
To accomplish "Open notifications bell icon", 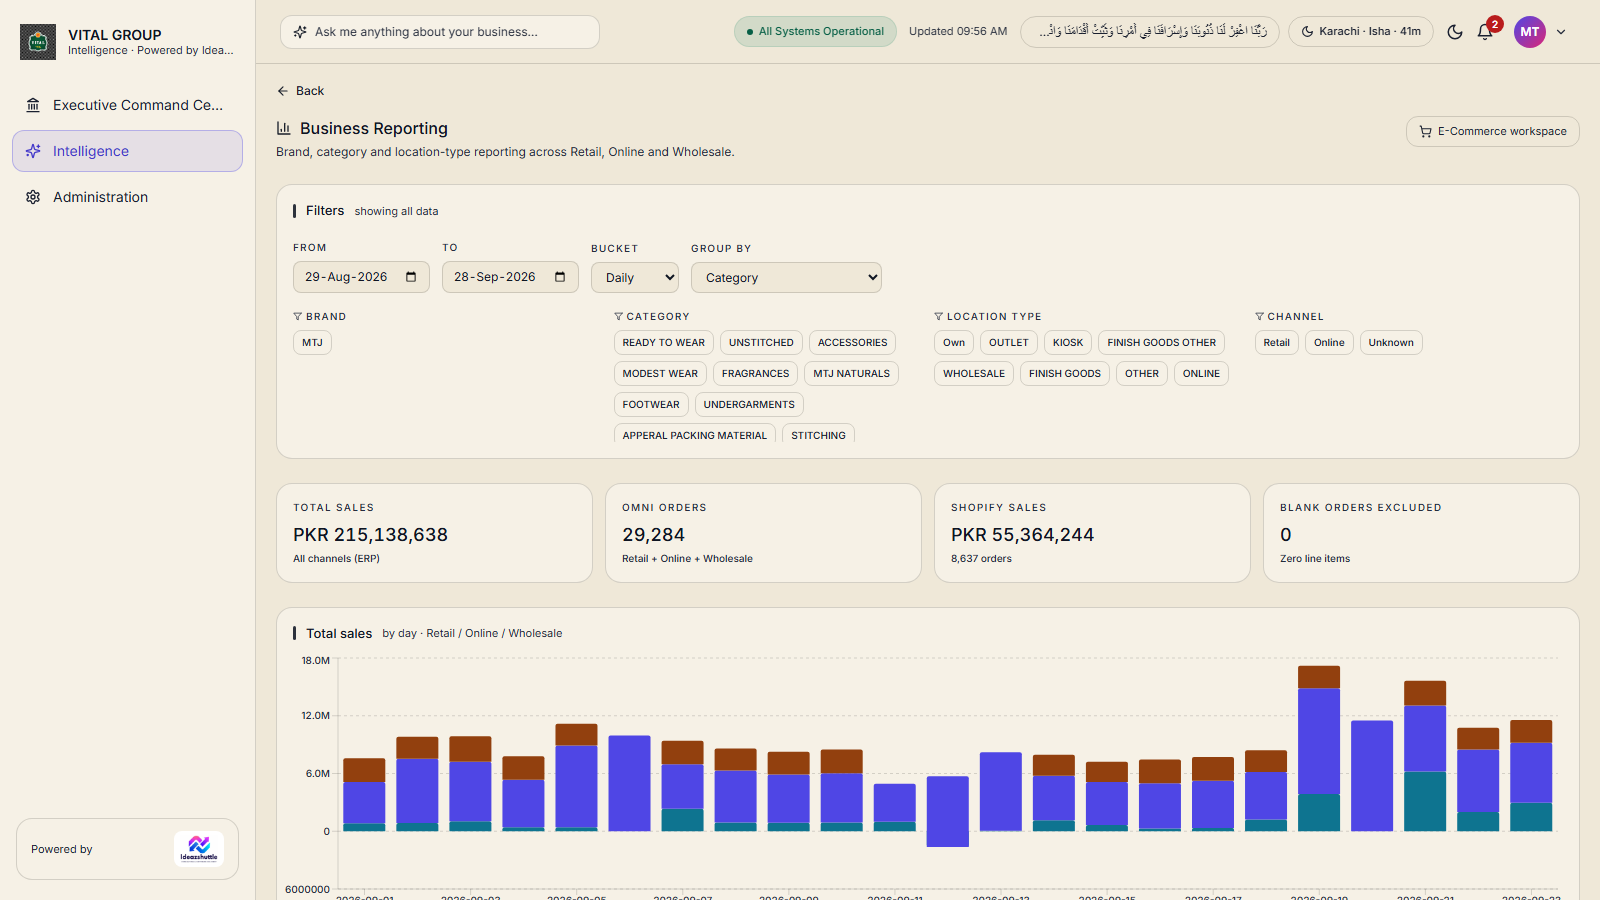I will click(x=1485, y=32).
